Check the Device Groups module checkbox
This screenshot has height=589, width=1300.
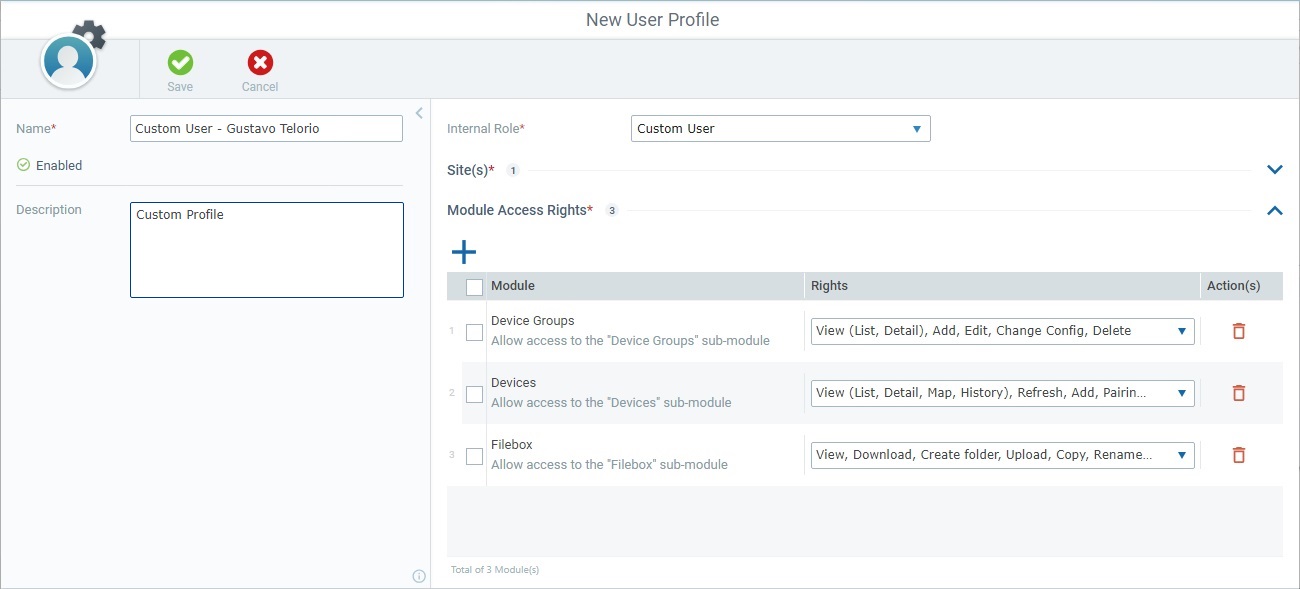473,331
